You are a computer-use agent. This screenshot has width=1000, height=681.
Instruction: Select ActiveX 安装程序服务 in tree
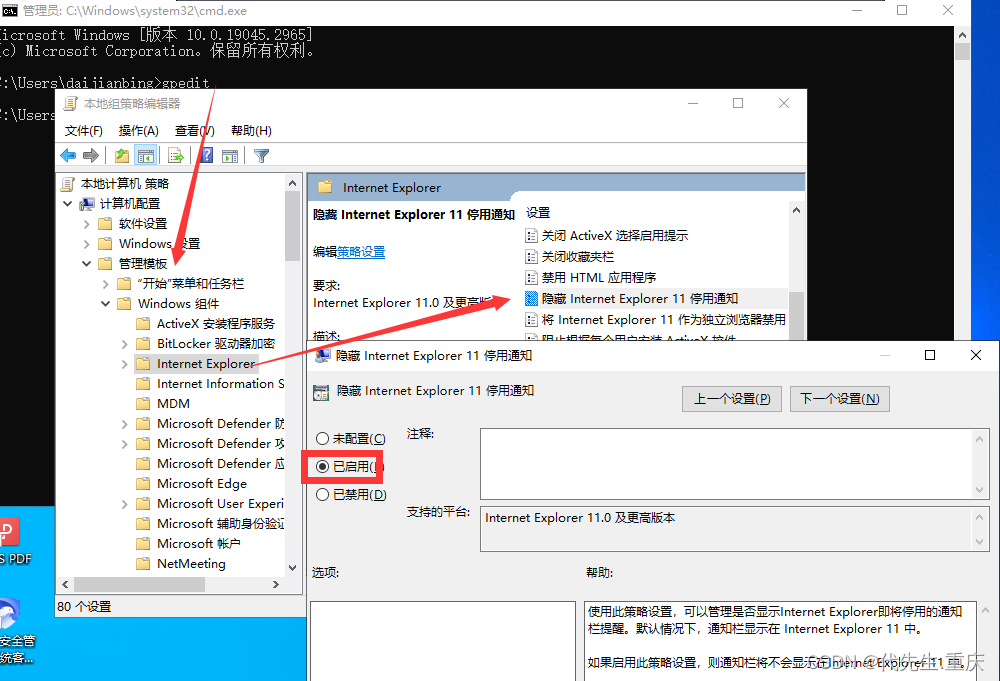tap(216, 324)
